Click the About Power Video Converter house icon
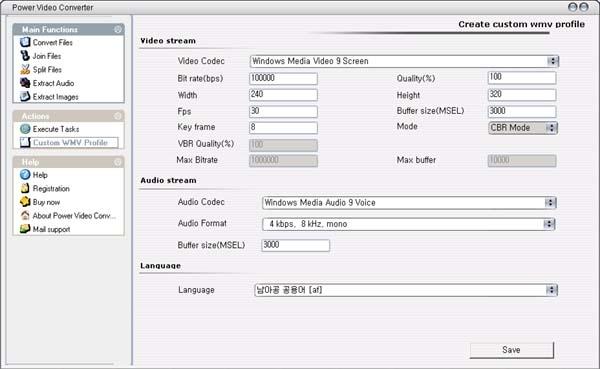The image size is (600, 369). click(25, 216)
